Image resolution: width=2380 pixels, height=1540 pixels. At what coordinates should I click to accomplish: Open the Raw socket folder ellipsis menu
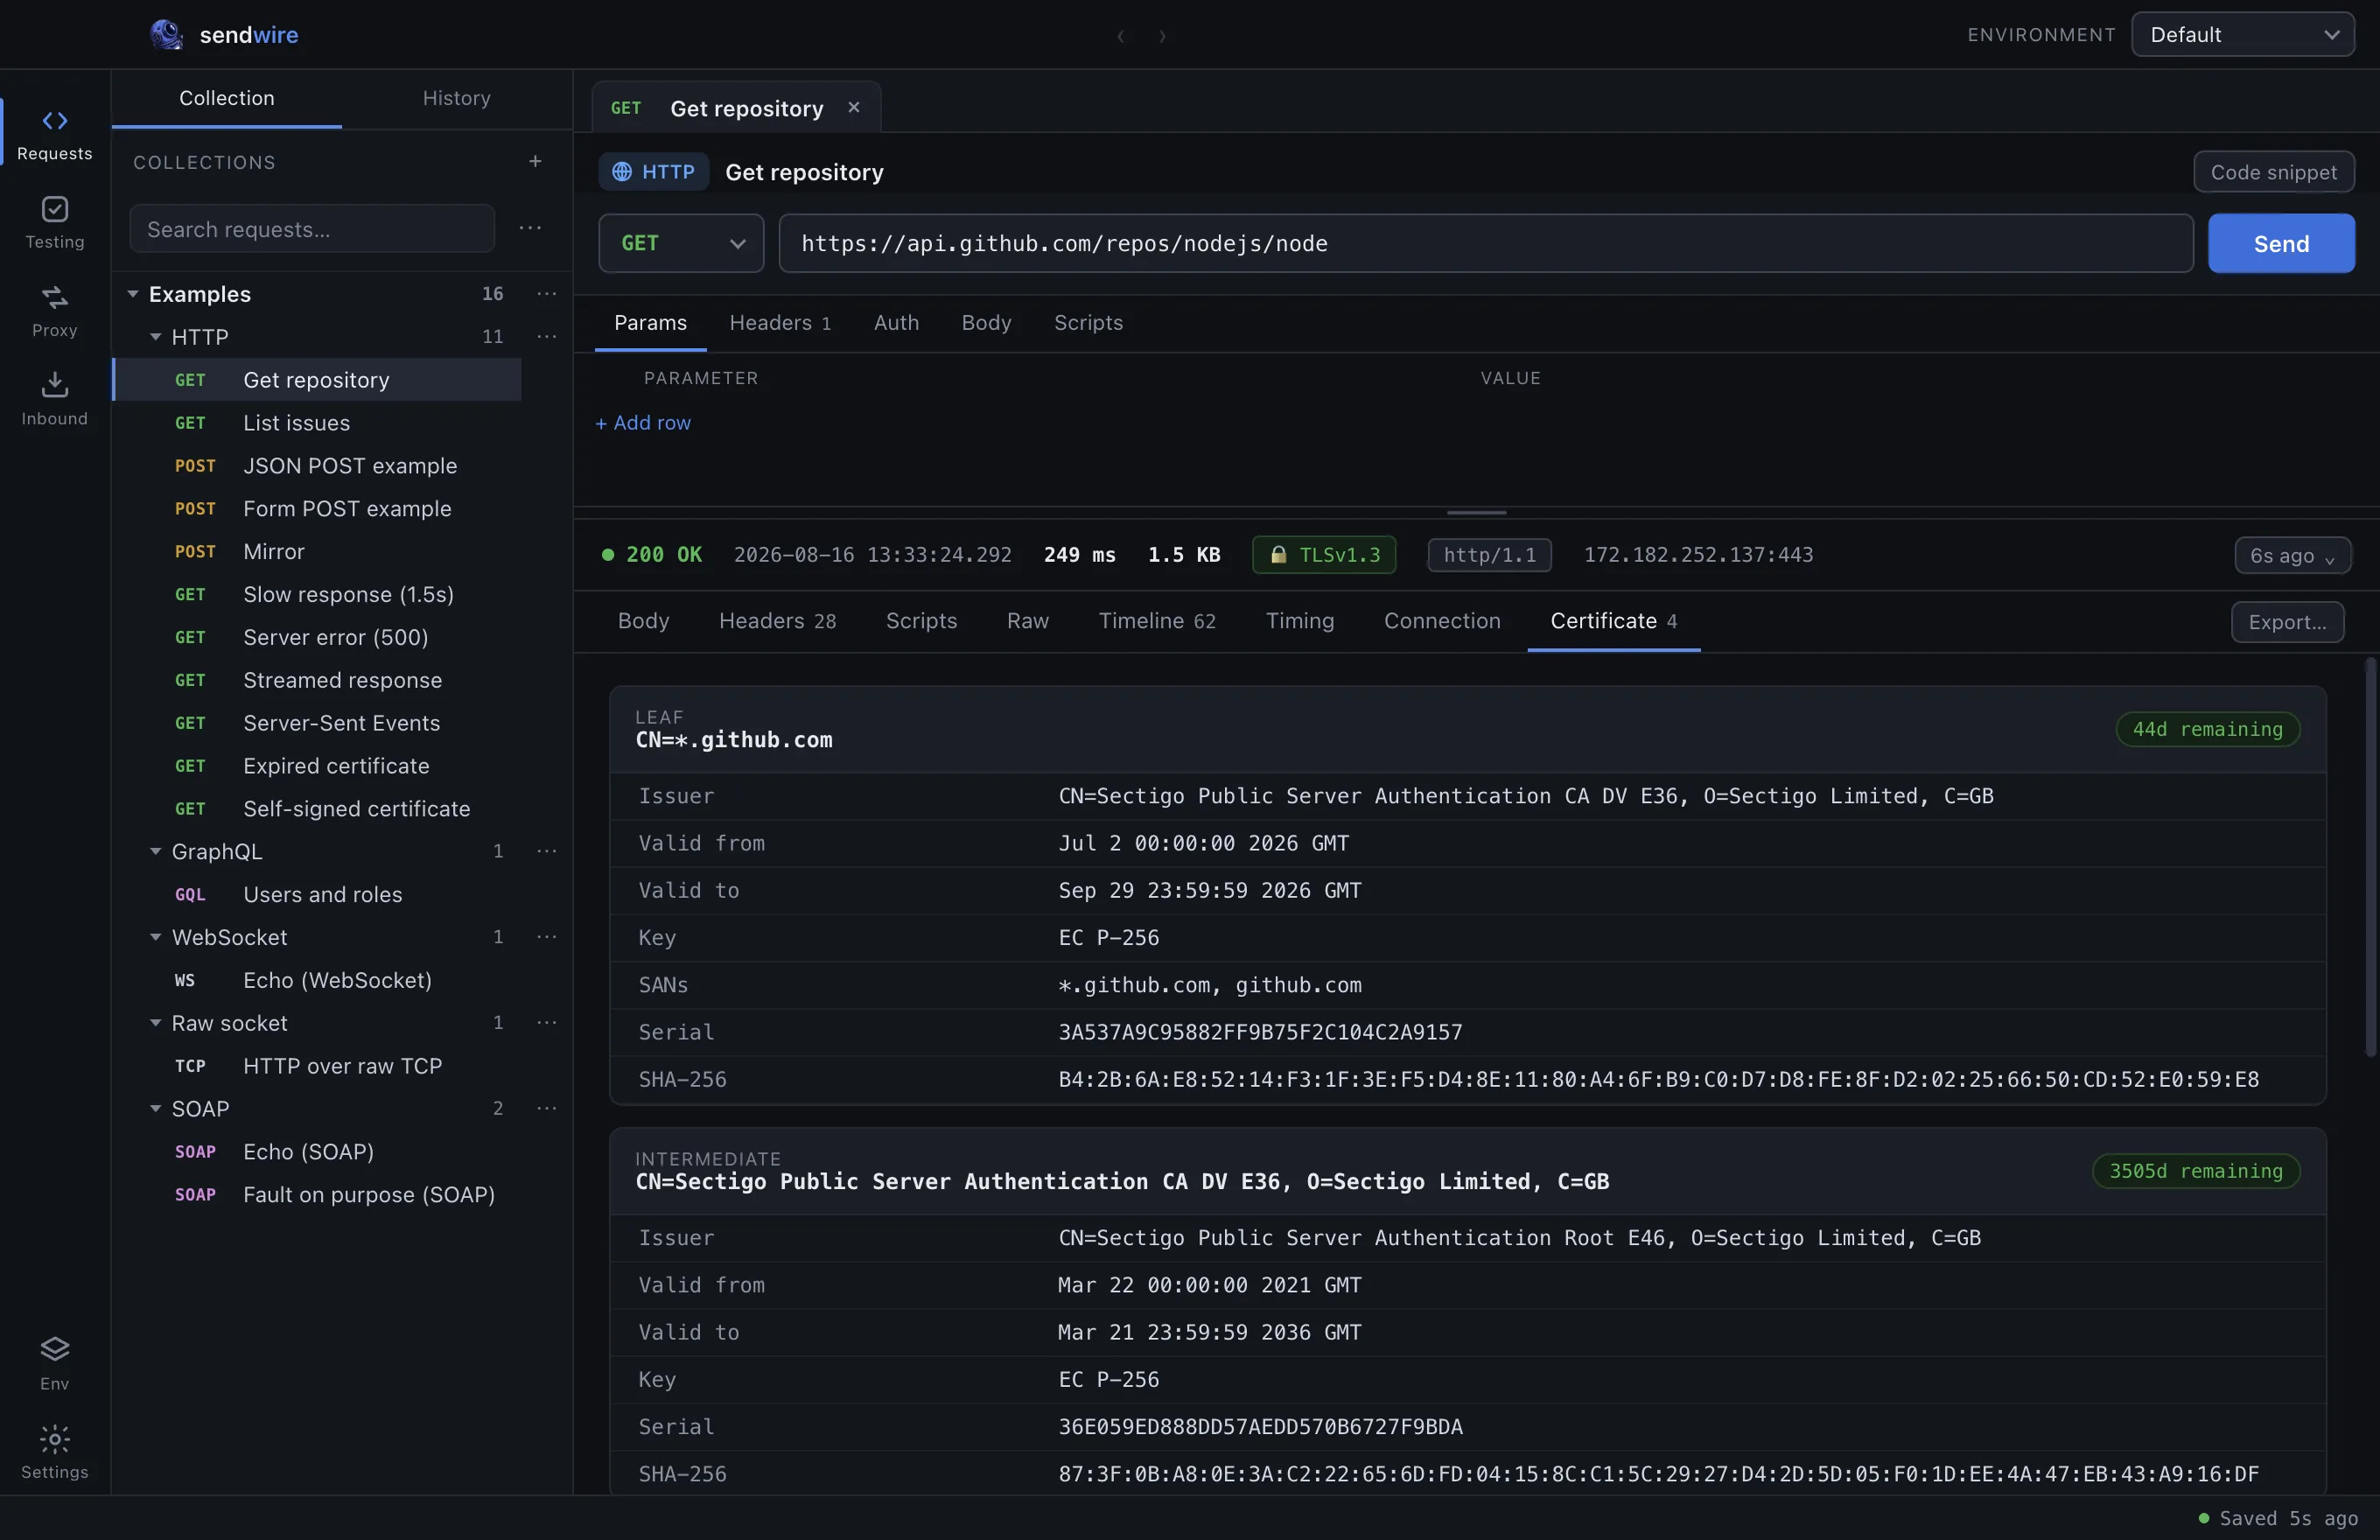click(546, 1023)
